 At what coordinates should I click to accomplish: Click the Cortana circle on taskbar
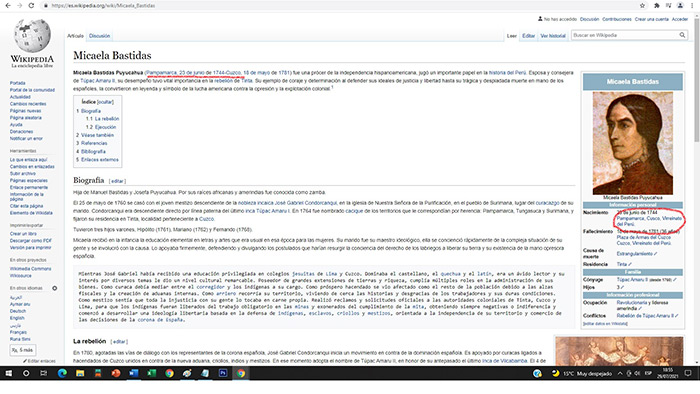point(26,373)
